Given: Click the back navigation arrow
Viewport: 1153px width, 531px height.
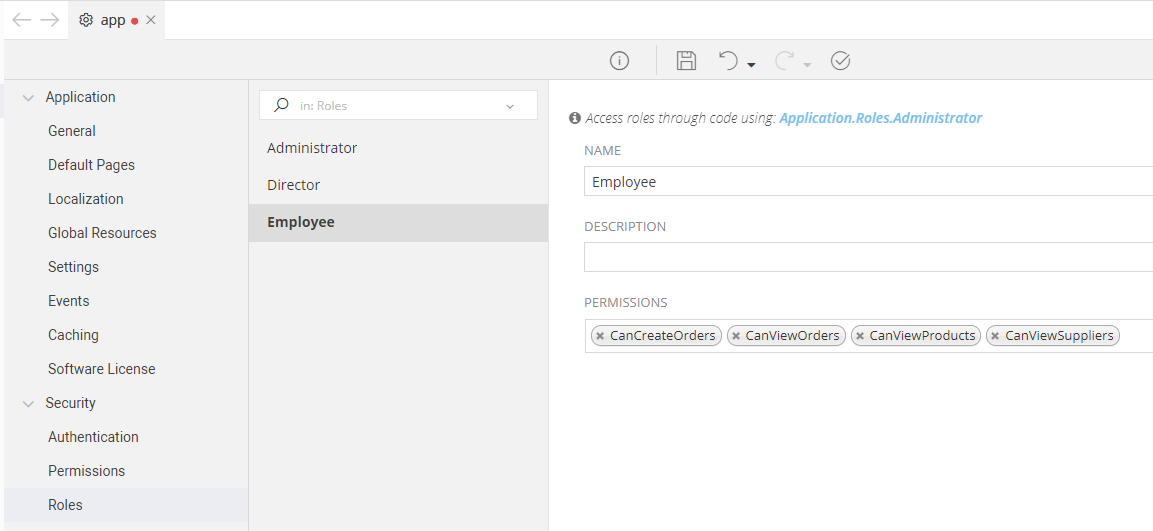Looking at the screenshot, I should coord(21,20).
